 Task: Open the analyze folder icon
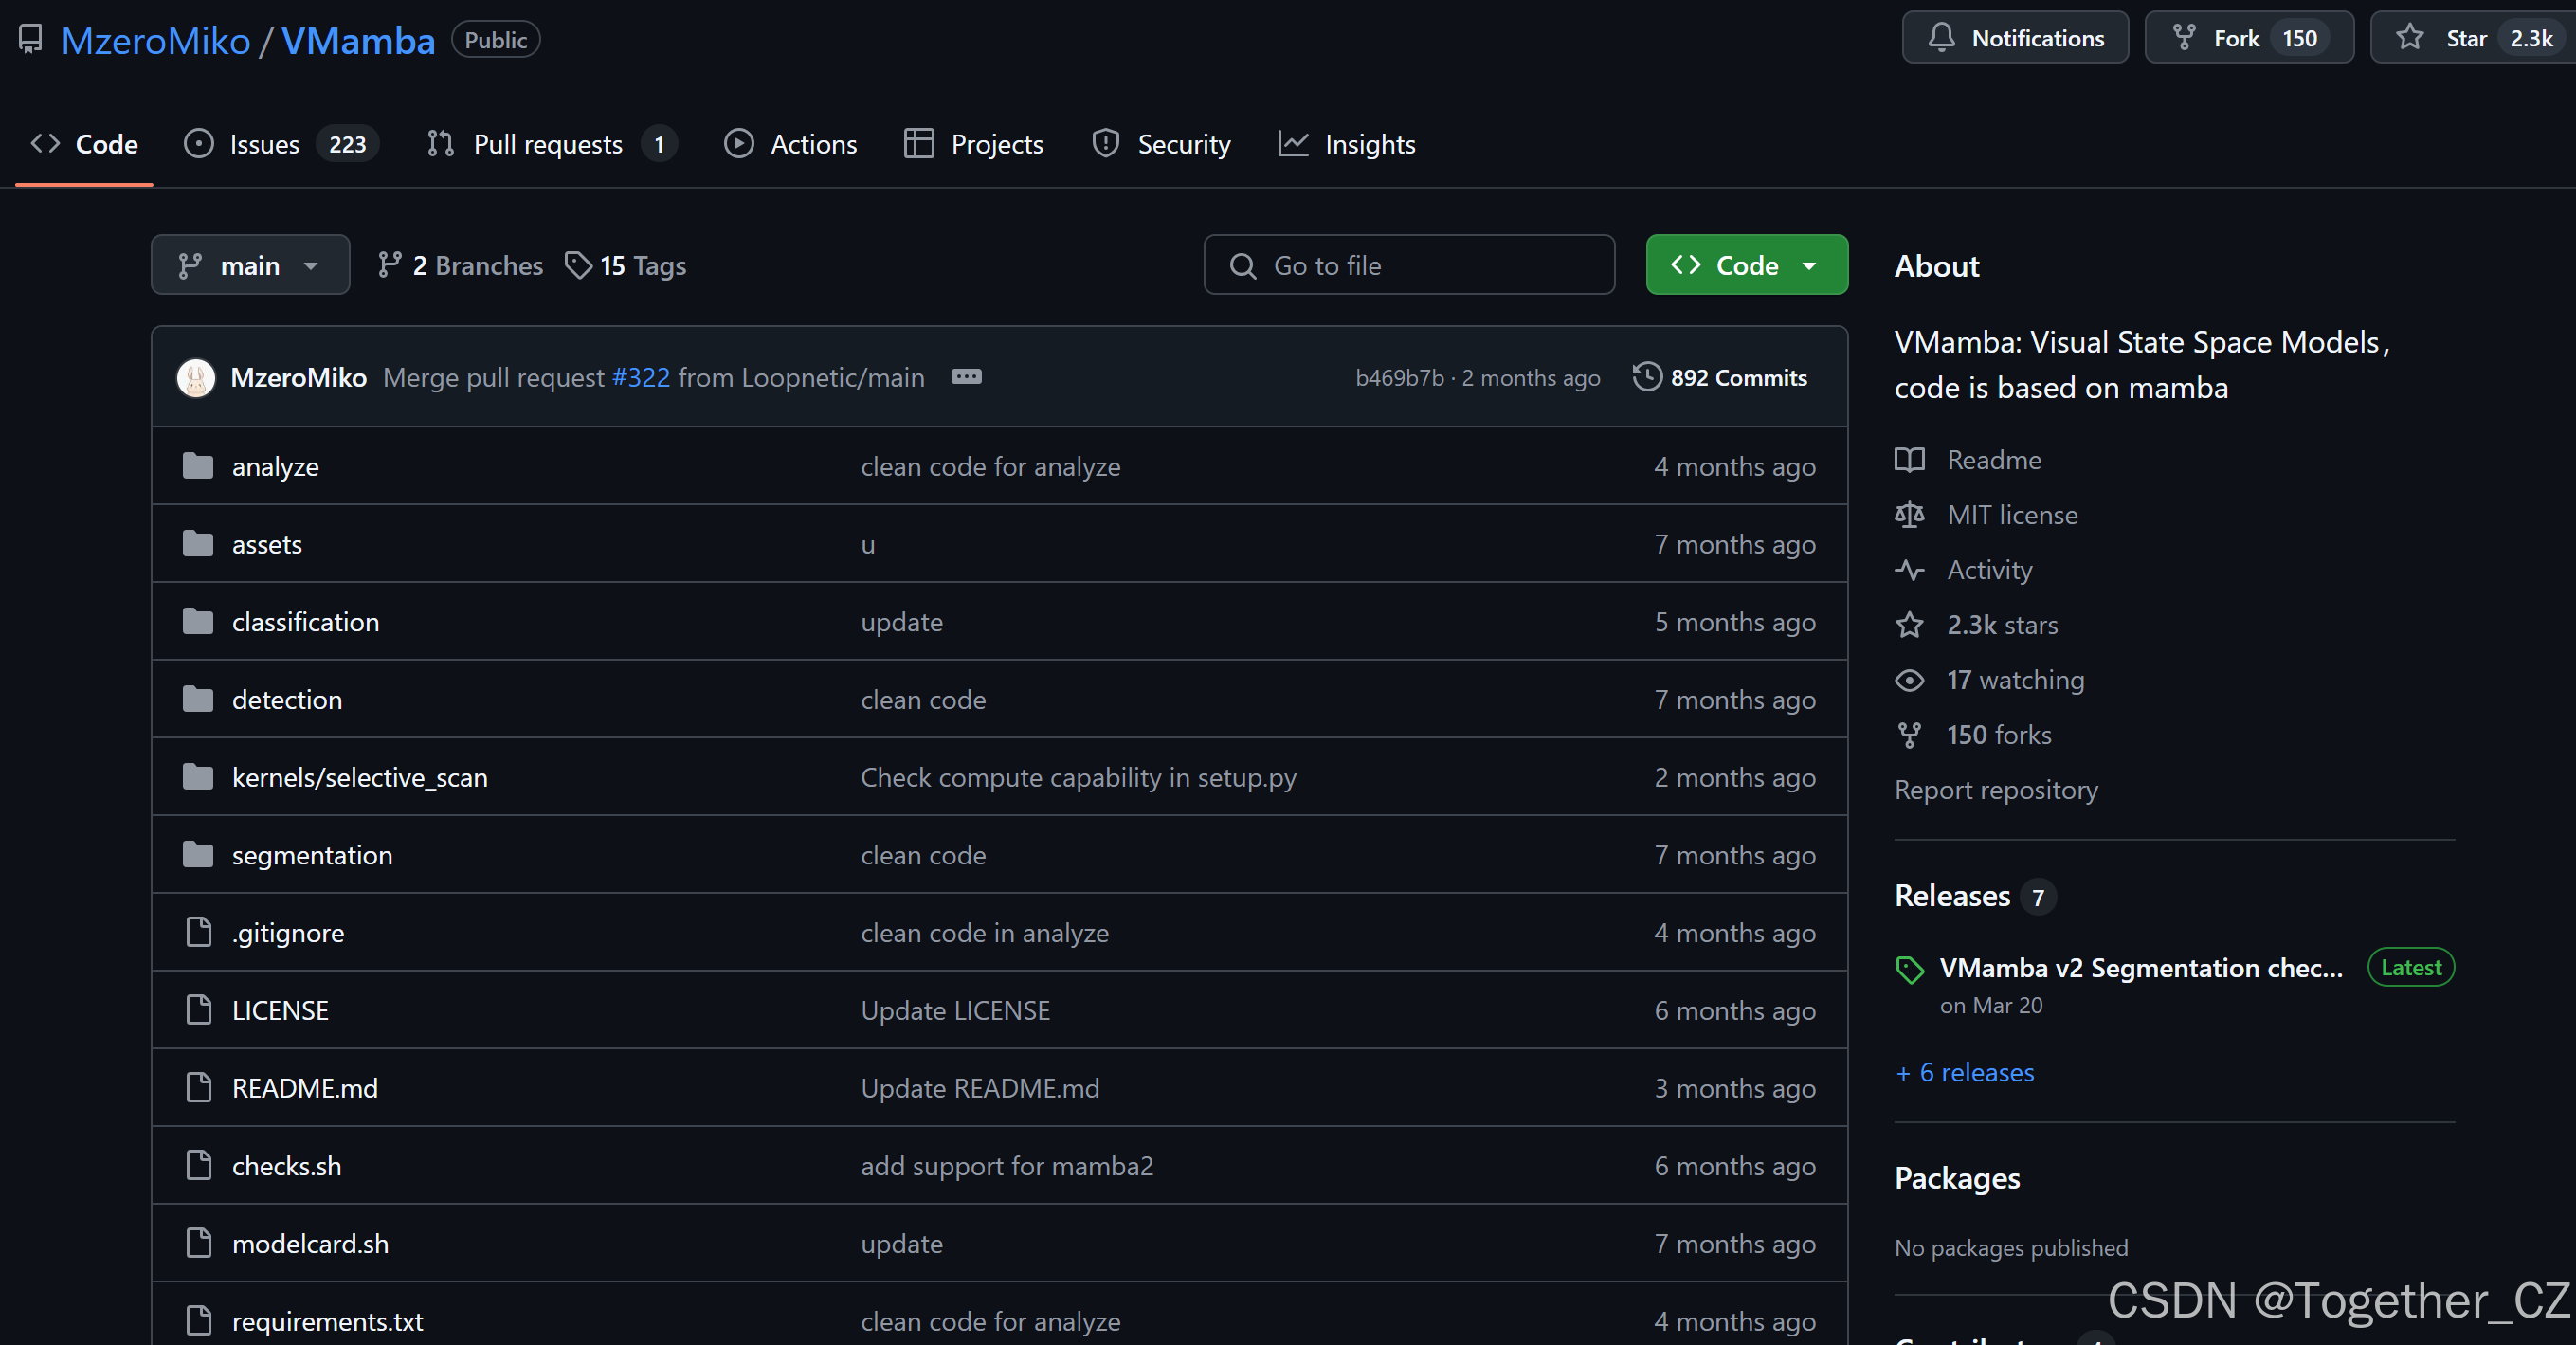point(198,466)
